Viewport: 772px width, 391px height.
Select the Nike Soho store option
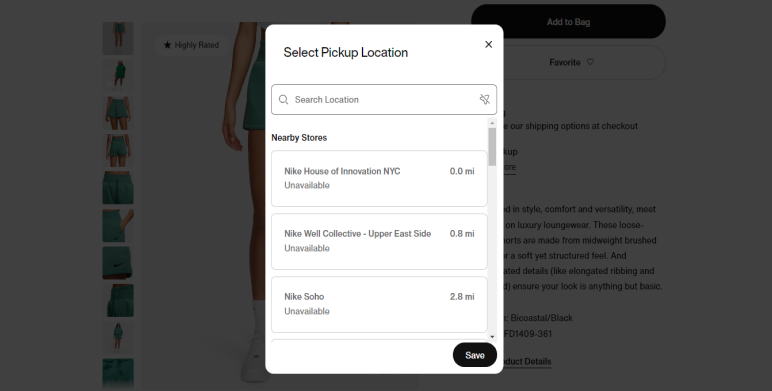point(379,304)
